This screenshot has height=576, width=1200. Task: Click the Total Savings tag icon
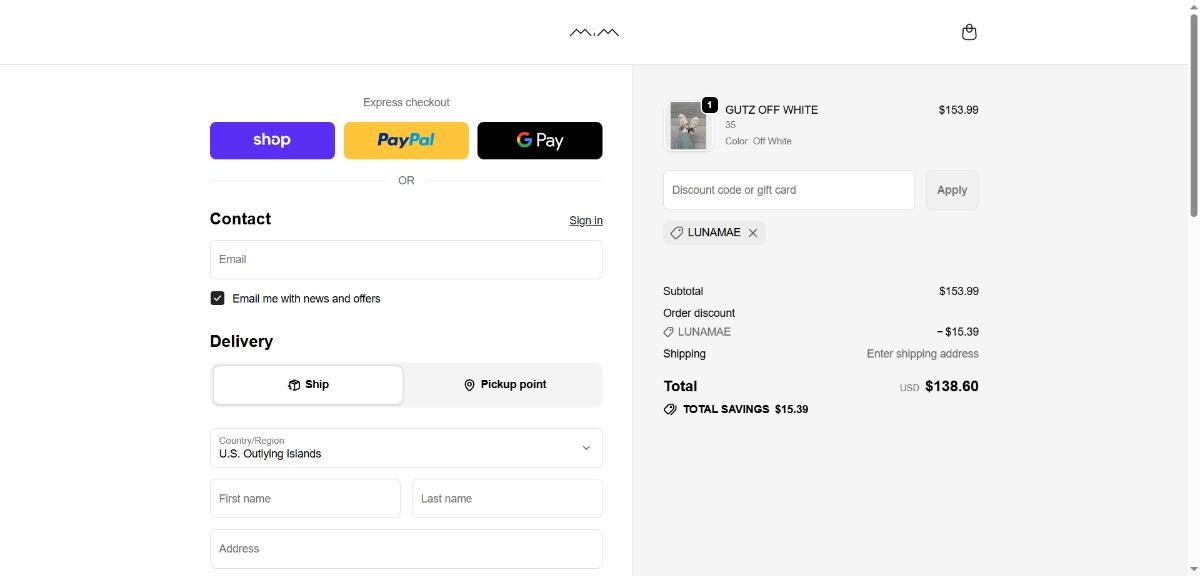[x=670, y=409]
